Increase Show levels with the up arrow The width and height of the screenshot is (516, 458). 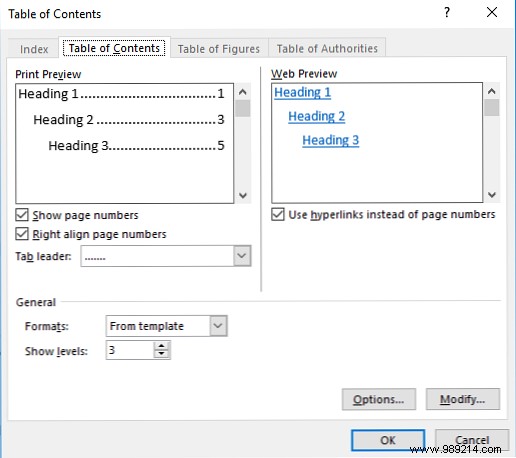(162, 346)
